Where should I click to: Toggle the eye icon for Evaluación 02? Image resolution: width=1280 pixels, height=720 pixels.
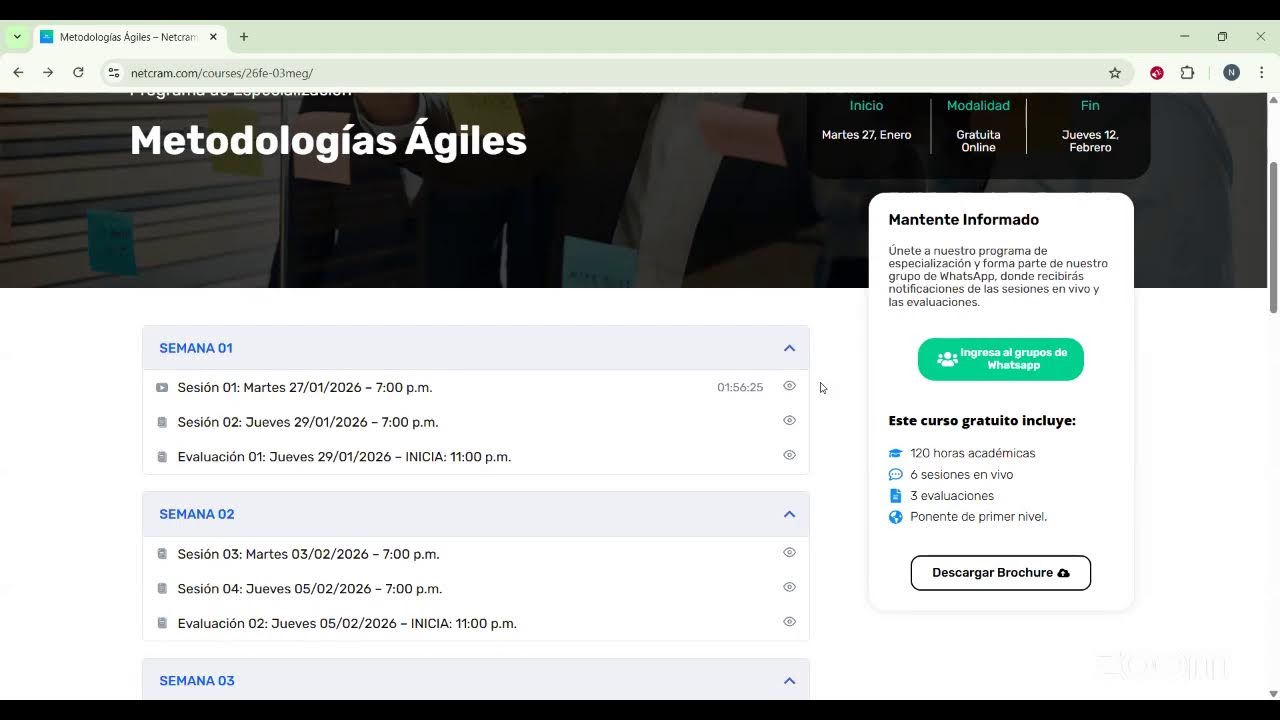789,622
